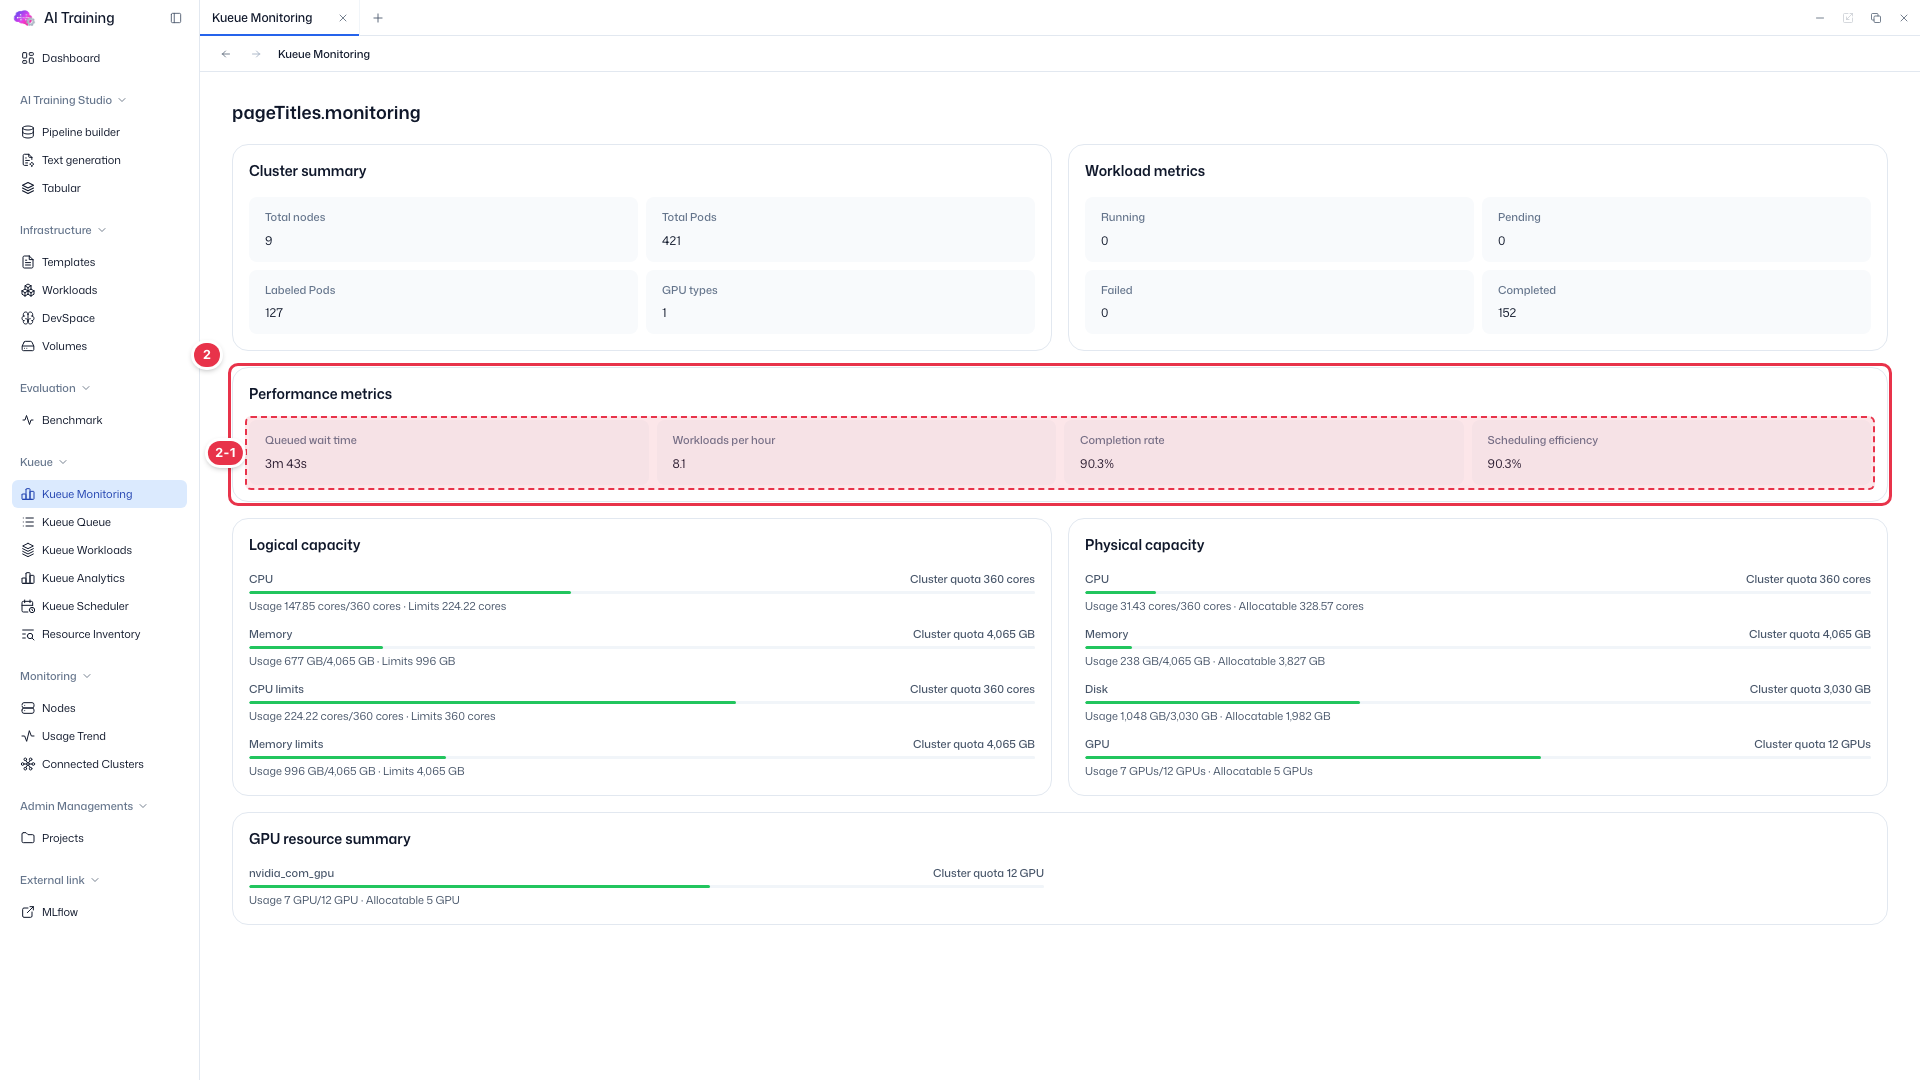Image resolution: width=1920 pixels, height=1080 pixels.
Task: Open Nodes via its server icon
Action: (x=28, y=708)
